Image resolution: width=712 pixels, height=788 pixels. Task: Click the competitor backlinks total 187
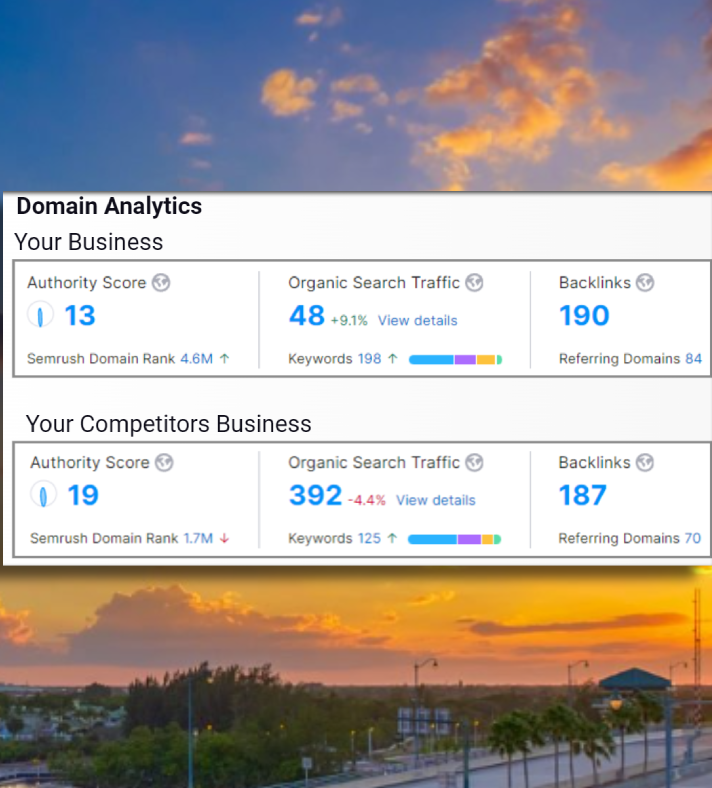(583, 495)
